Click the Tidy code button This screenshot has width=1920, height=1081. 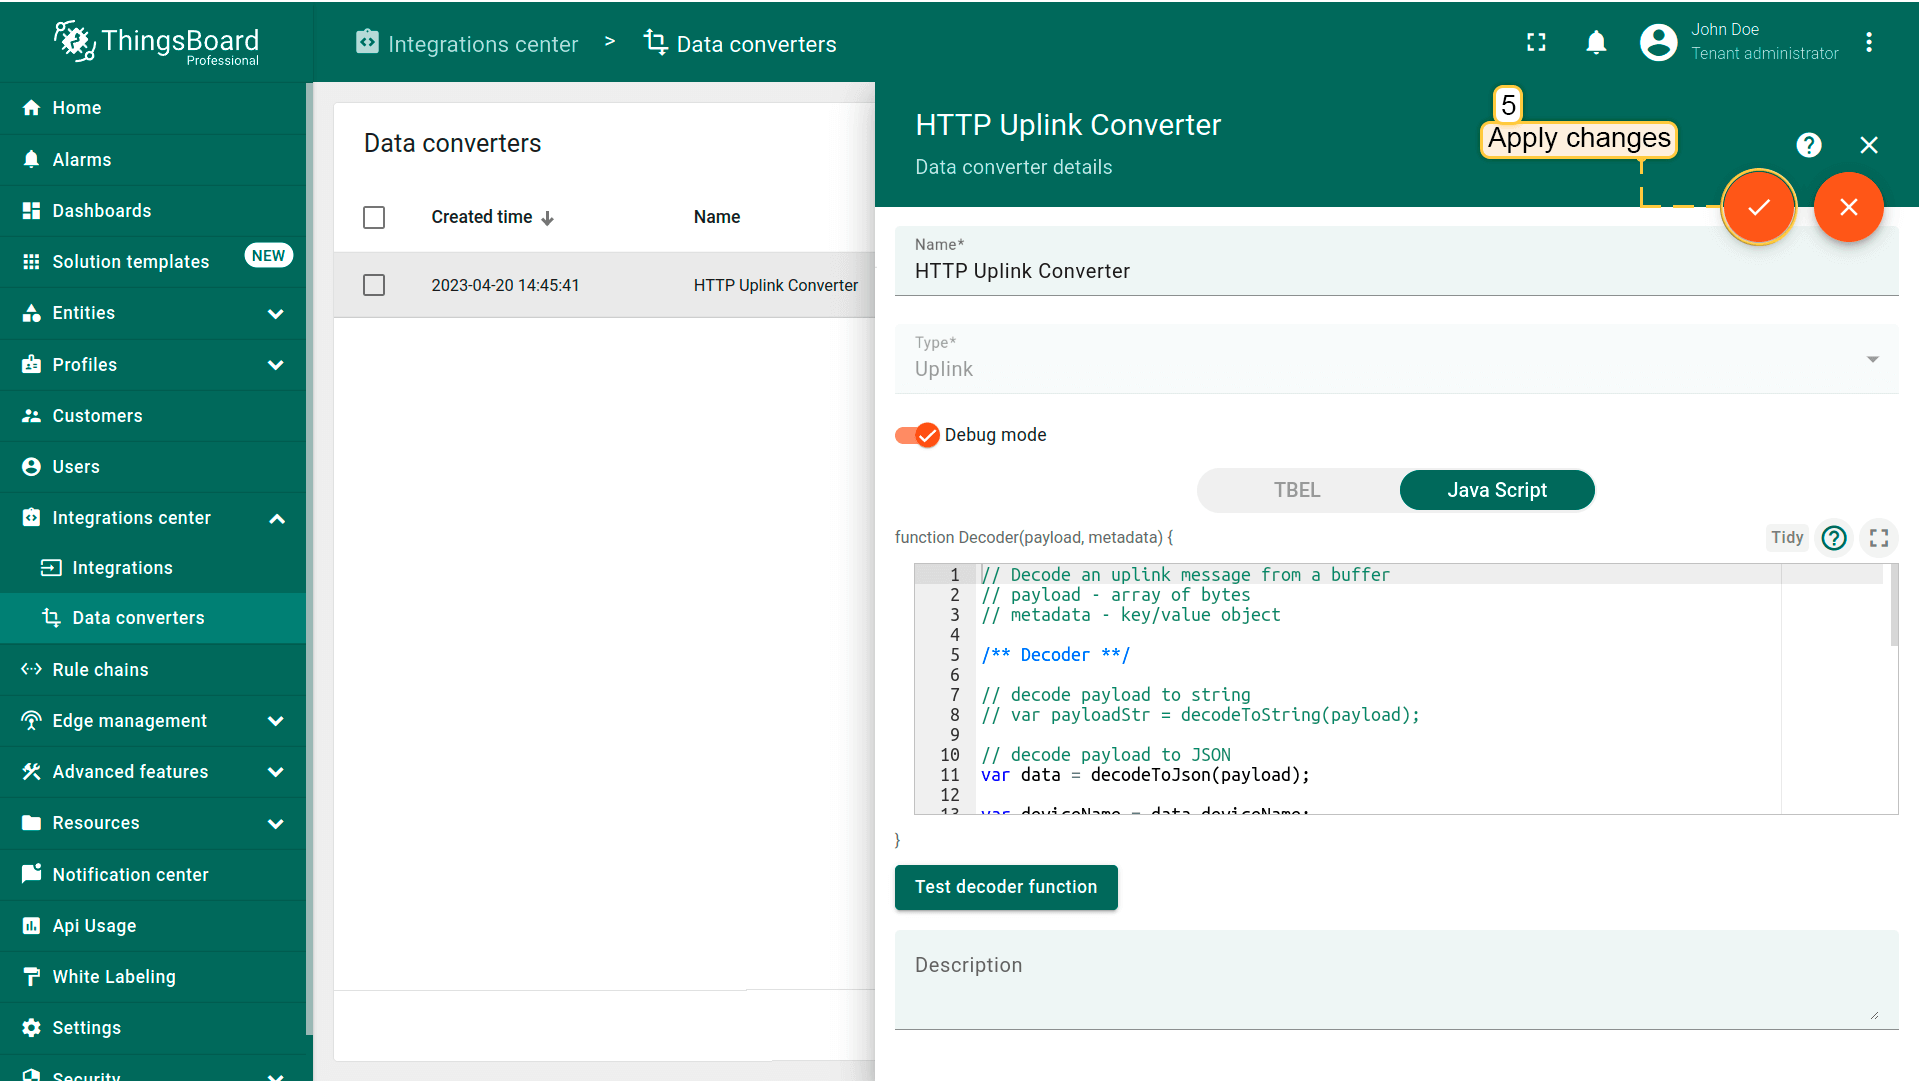1786,538
